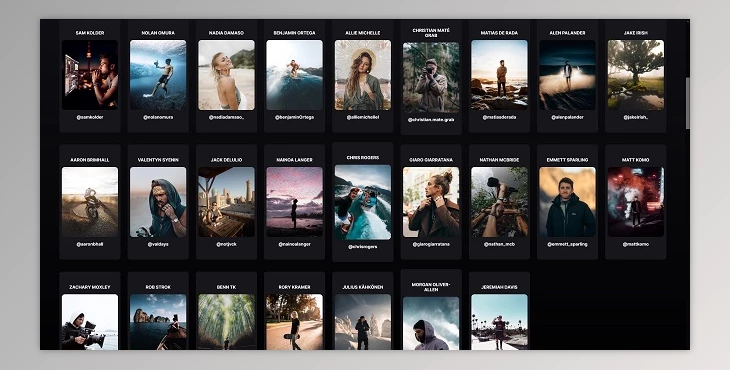Image resolution: width=730 pixels, height=370 pixels.
Task: Follow the @samkolder handle link
Action: 90,117
